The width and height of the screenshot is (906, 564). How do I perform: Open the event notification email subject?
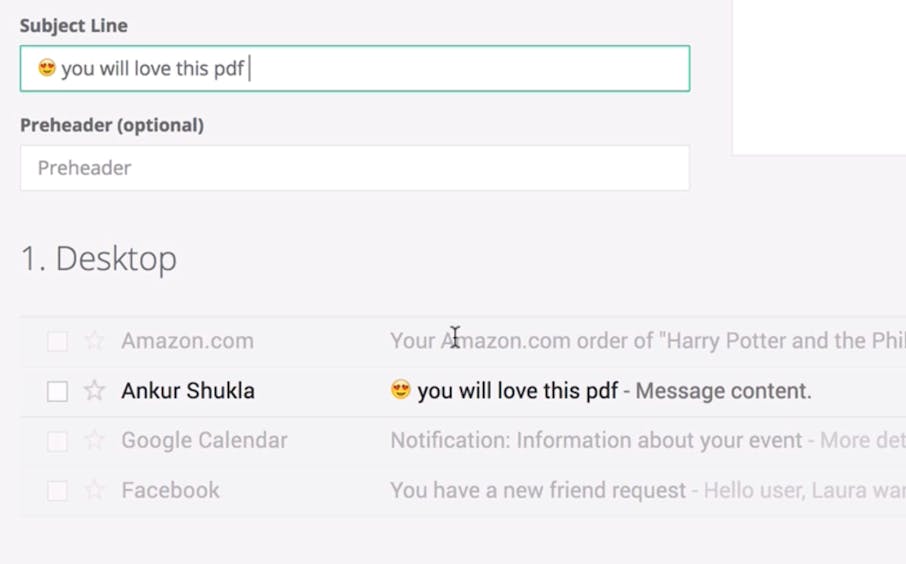click(x=596, y=441)
